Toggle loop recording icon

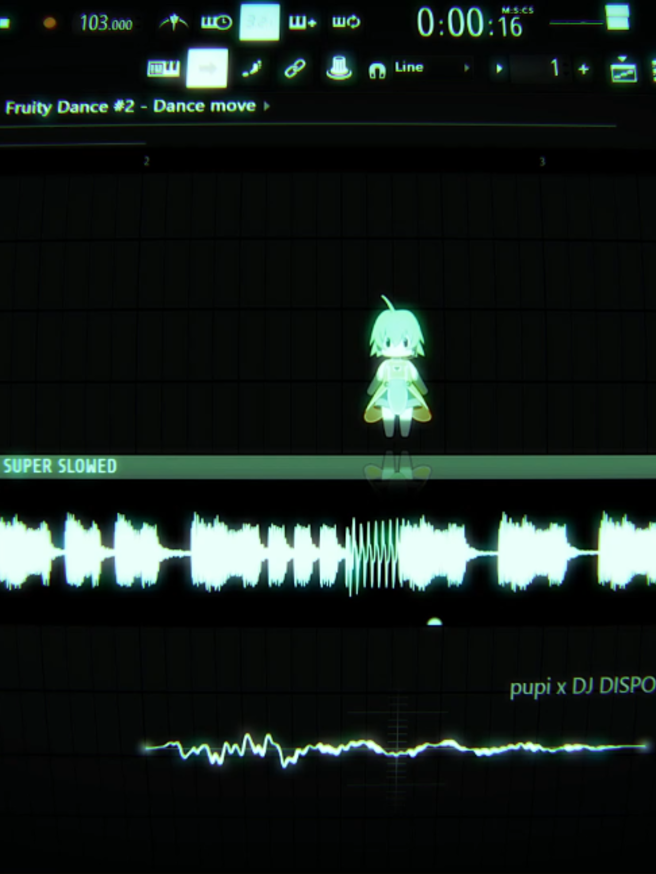[x=346, y=22]
